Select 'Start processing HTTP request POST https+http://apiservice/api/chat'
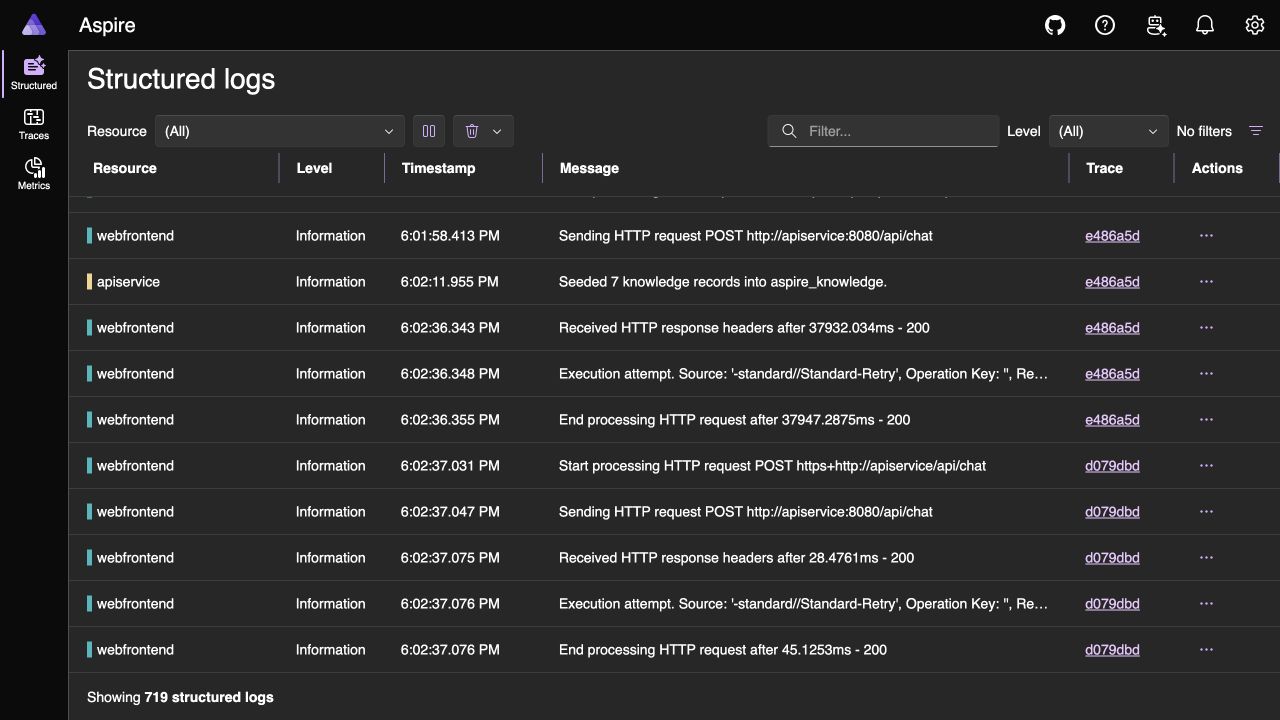 (x=772, y=466)
